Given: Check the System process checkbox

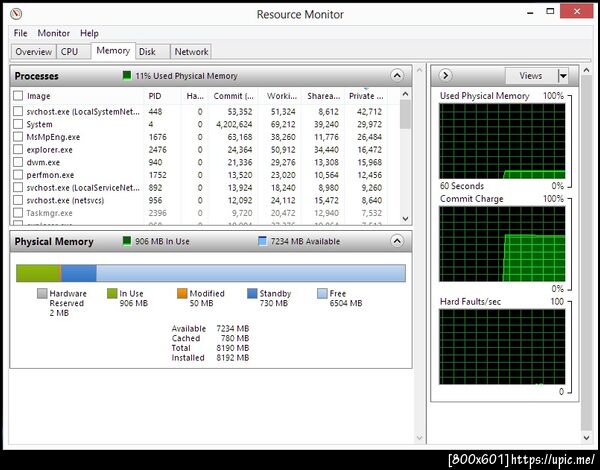Looking at the screenshot, I should [18, 124].
